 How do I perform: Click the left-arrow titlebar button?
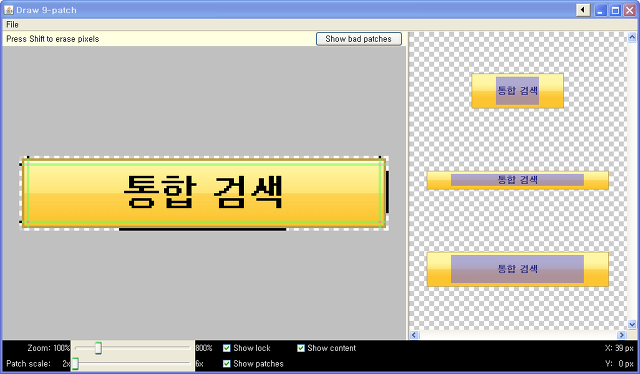point(583,10)
